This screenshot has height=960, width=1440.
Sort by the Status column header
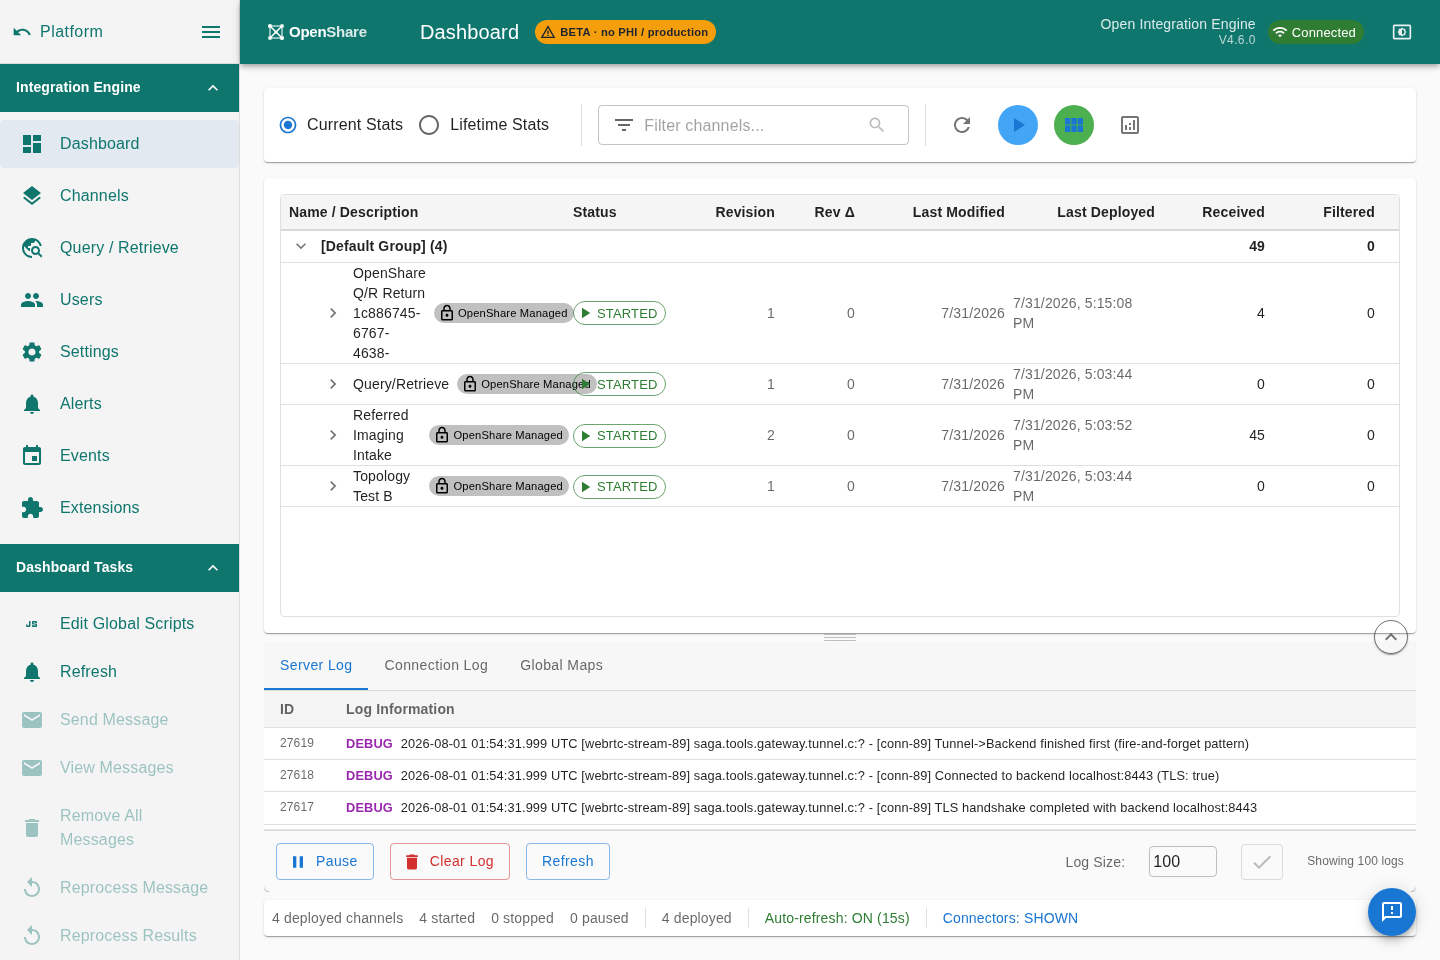595,212
